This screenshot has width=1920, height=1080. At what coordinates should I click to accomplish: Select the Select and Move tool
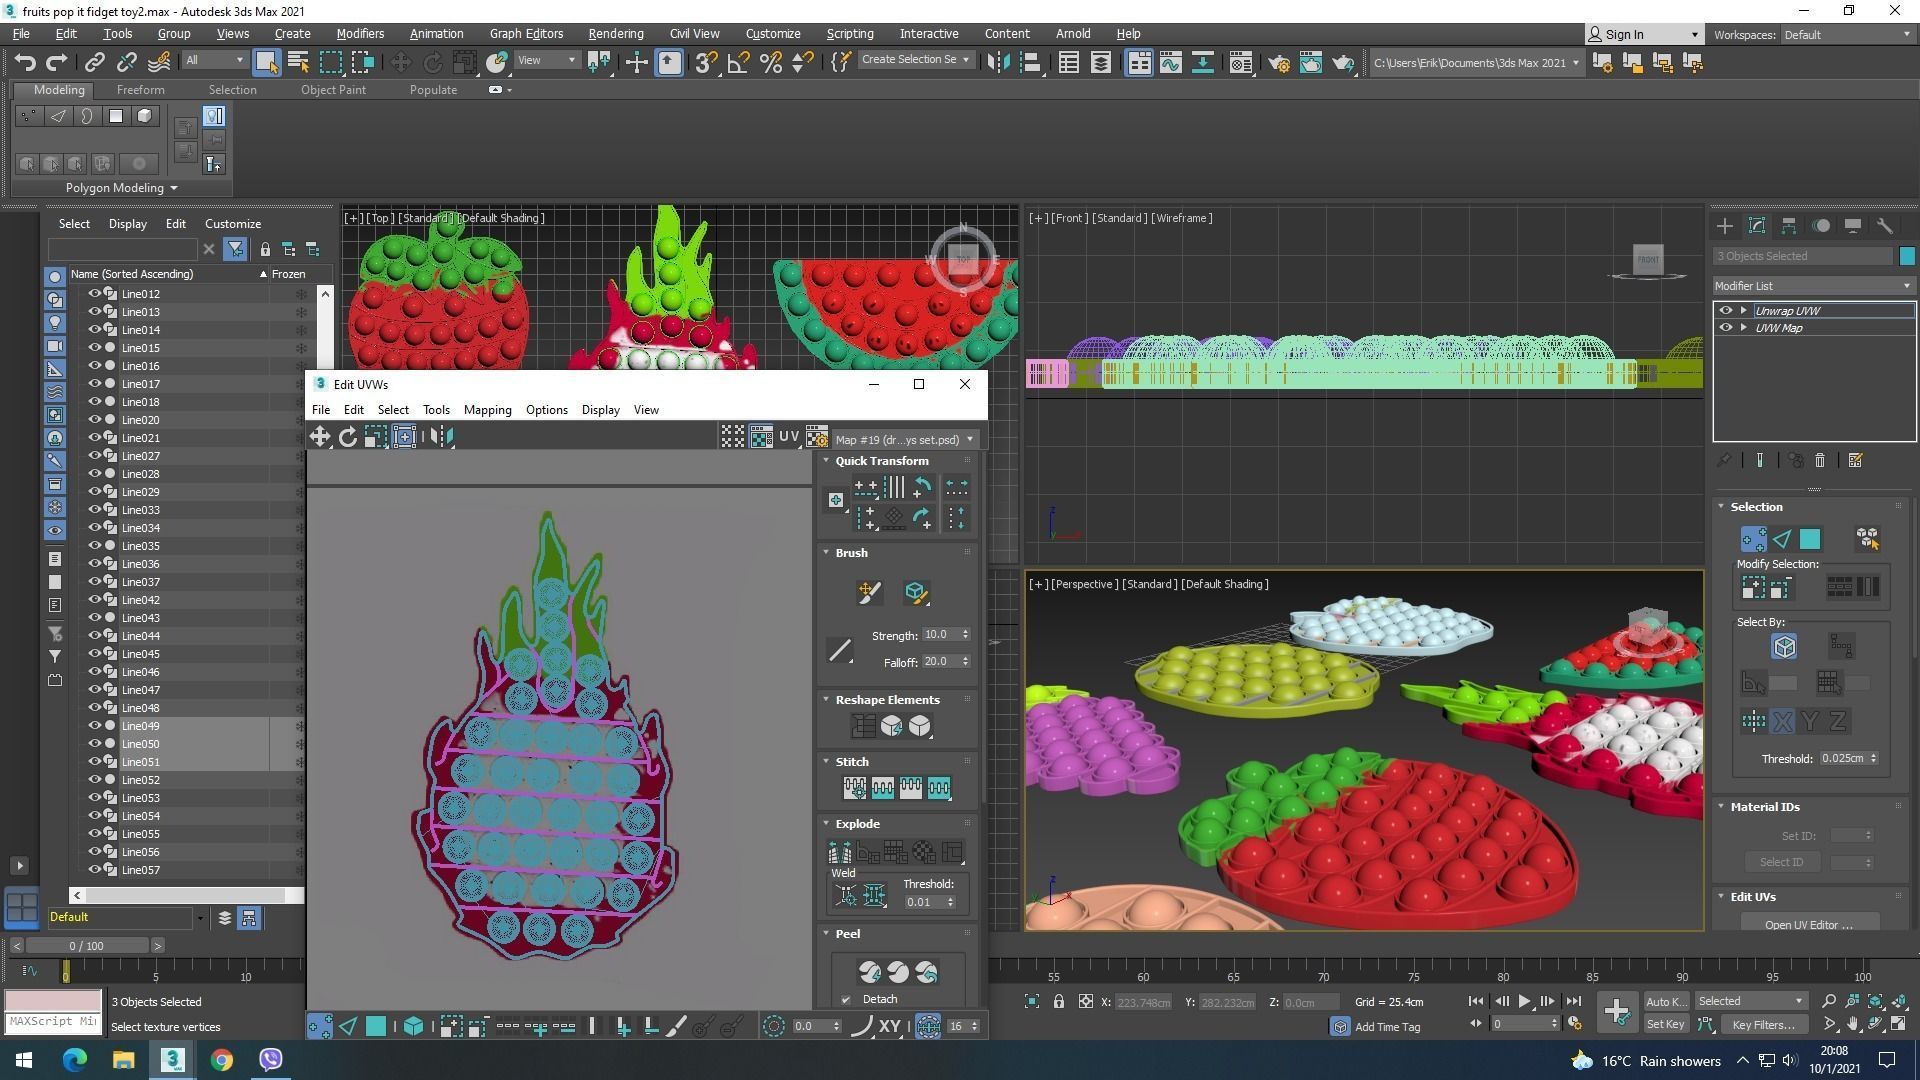click(x=400, y=62)
